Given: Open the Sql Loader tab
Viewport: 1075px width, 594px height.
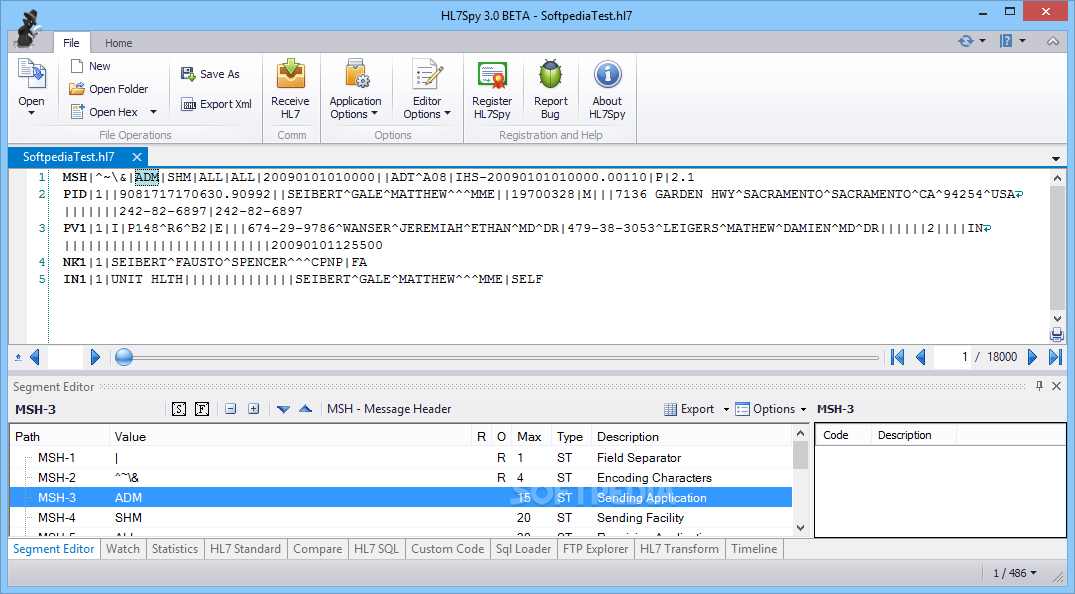Looking at the screenshot, I should click(x=524, y=549).
